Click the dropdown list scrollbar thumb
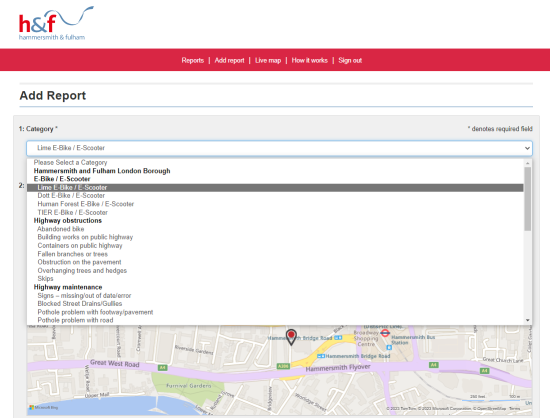This screenshot has width=550, height=418. [528, 199]
